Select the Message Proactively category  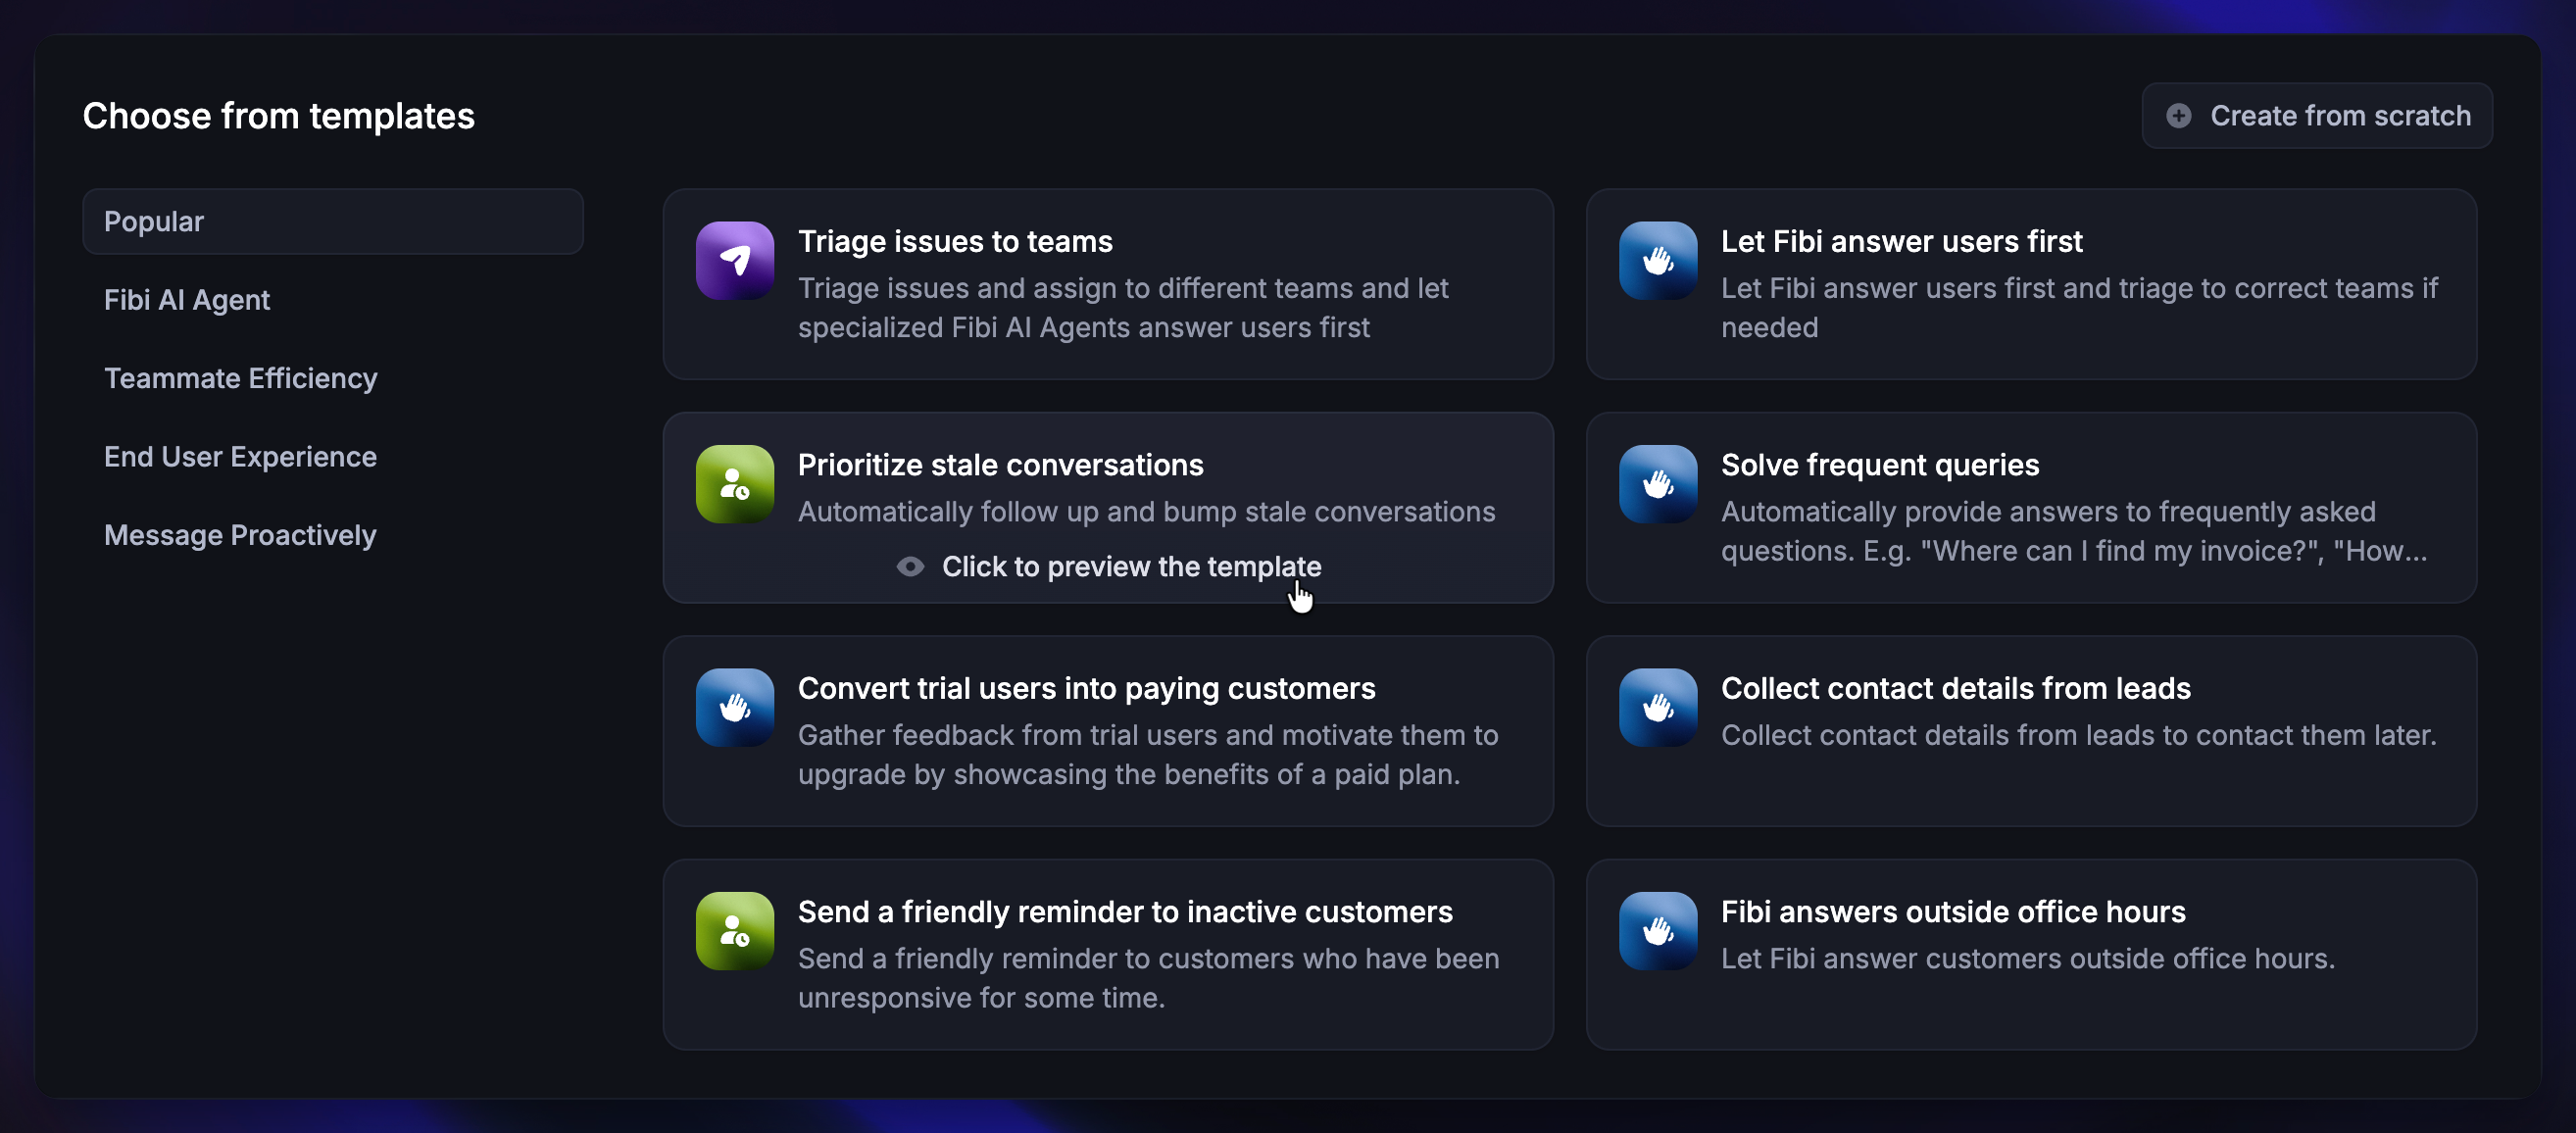(240, 535)
